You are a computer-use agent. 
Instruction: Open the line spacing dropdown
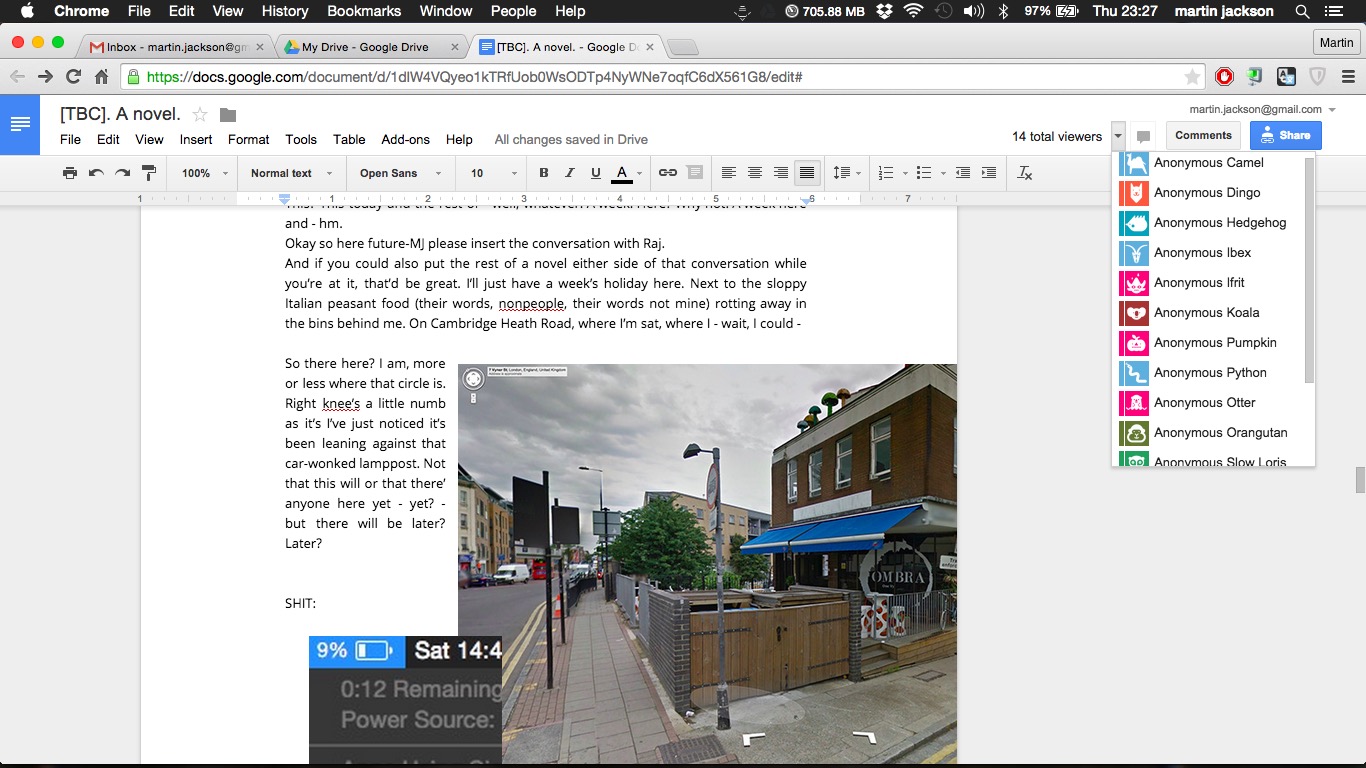(x=847, y=173)
